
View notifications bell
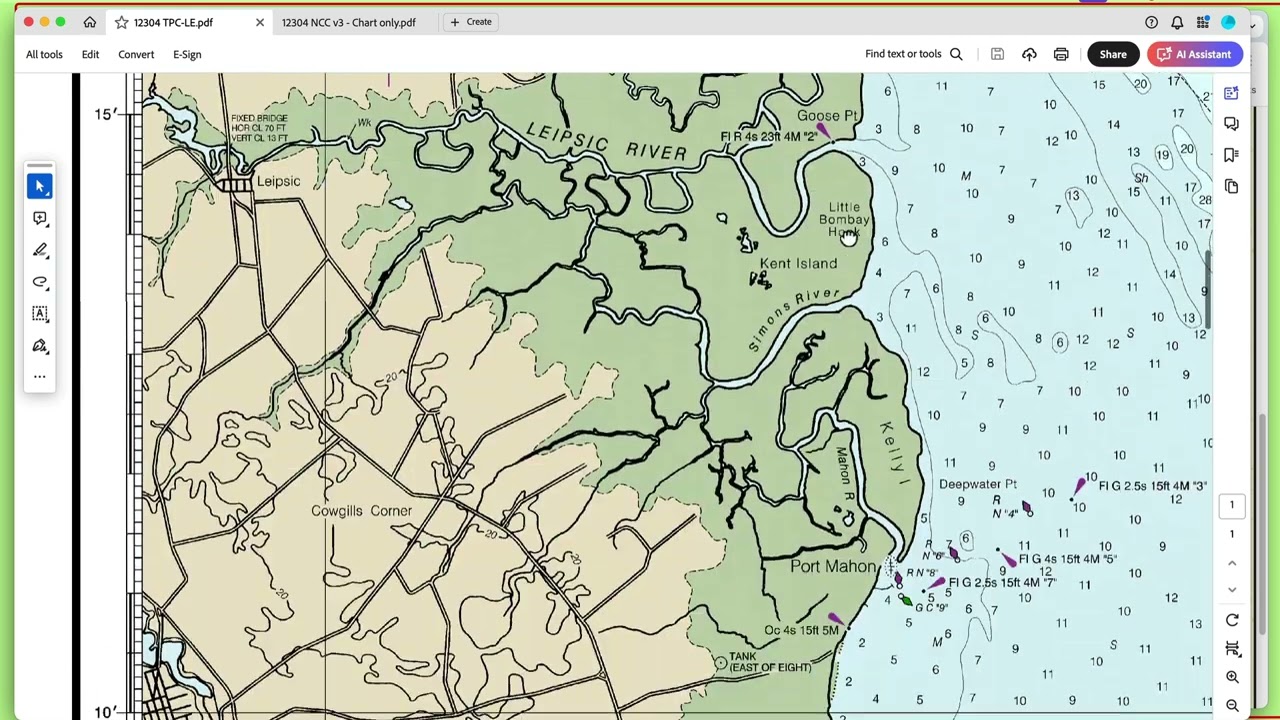tap(1177, 22)
